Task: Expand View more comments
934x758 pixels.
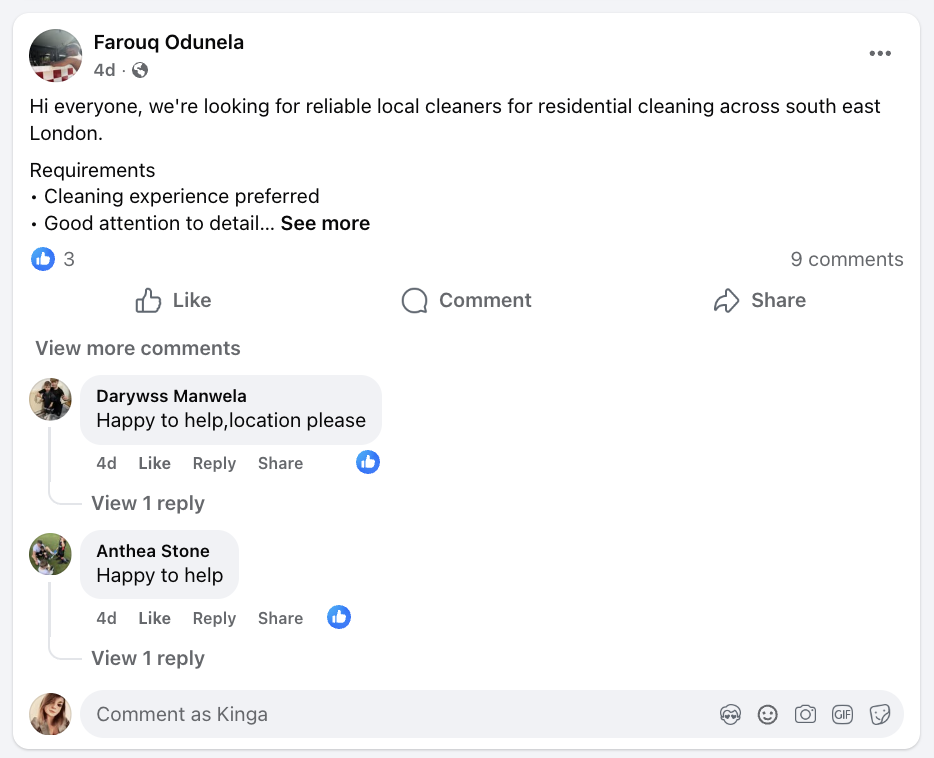Action: coord(138,348)
